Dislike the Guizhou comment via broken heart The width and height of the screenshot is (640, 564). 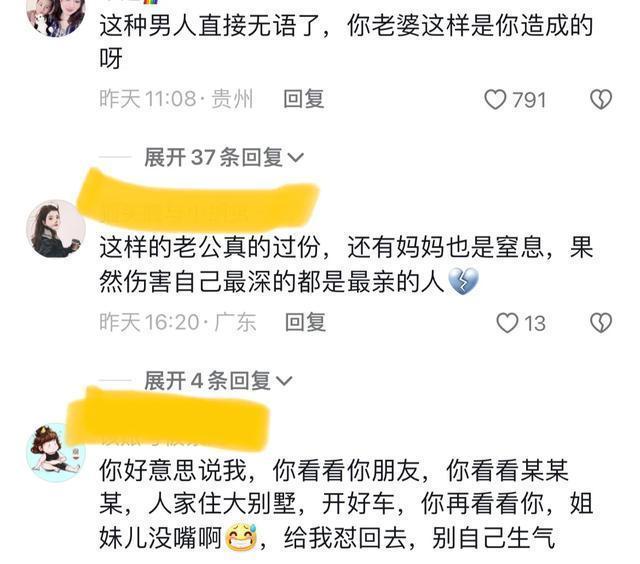tap(601, 100)
